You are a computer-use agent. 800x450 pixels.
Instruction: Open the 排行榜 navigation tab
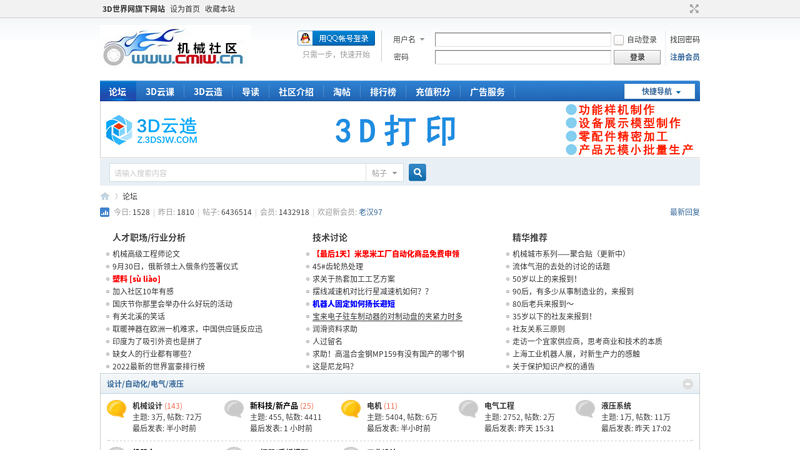(383, 92)
